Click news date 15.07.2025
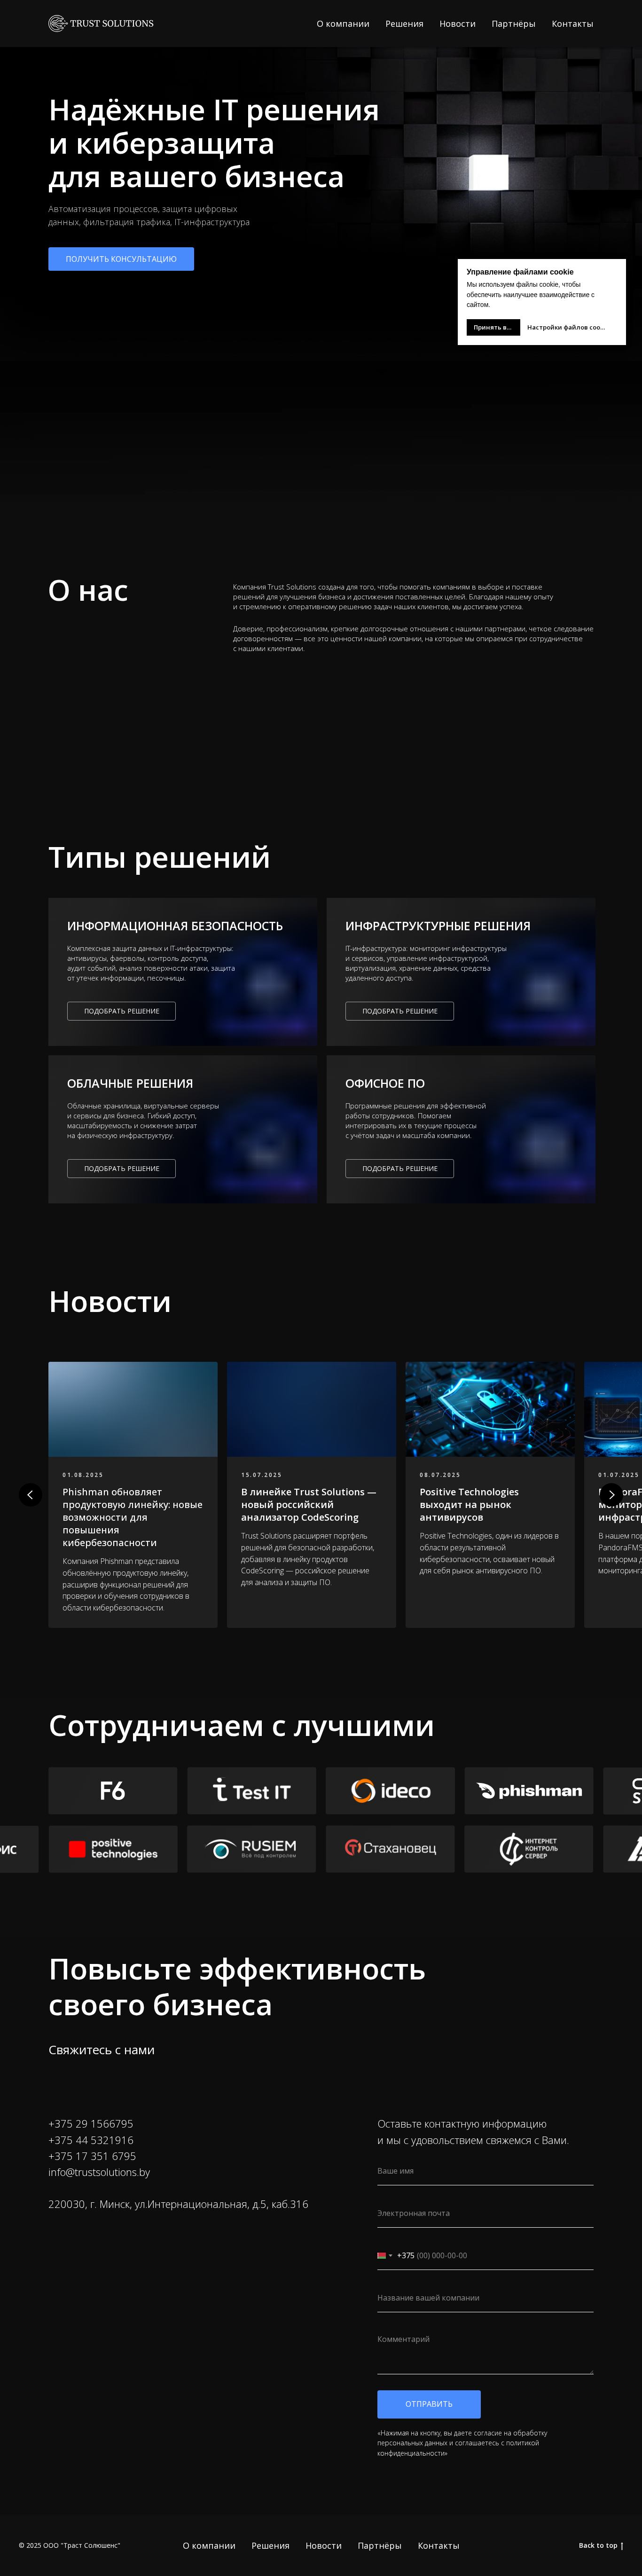The height and width of the screenshot is (2576, 642). (261, 1474)
